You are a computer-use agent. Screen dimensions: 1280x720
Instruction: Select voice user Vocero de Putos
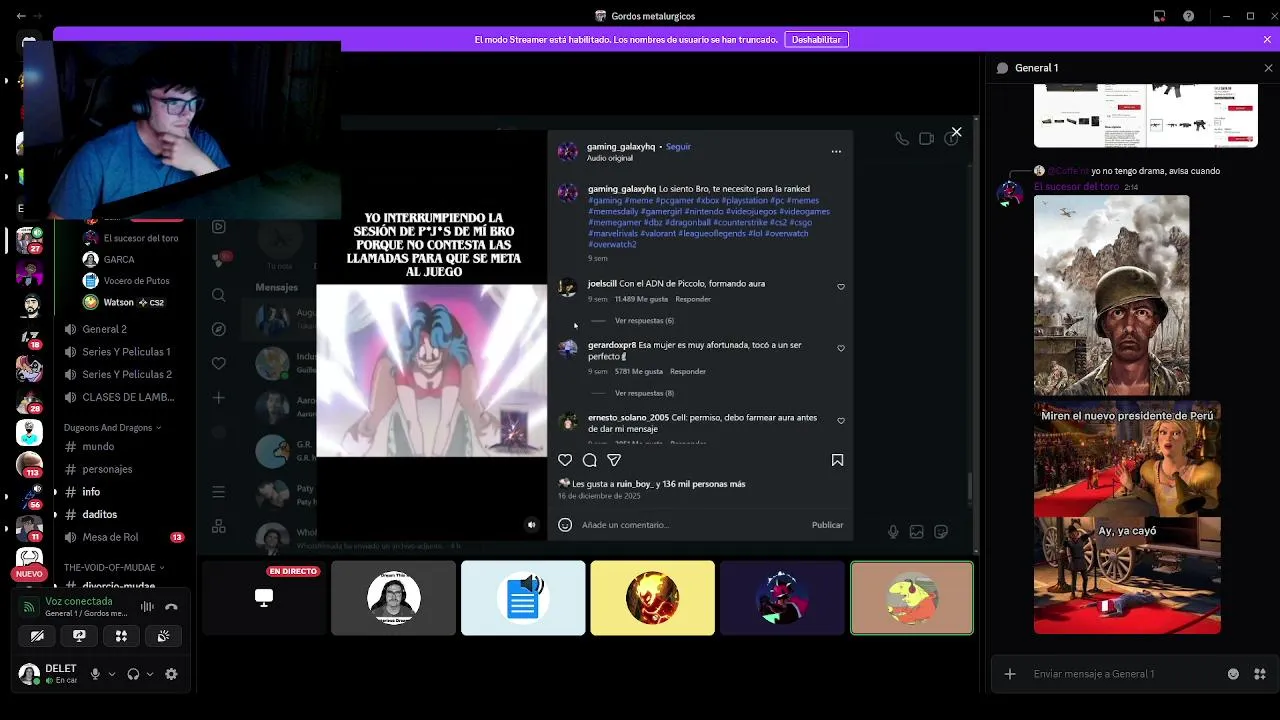[136, 281]
